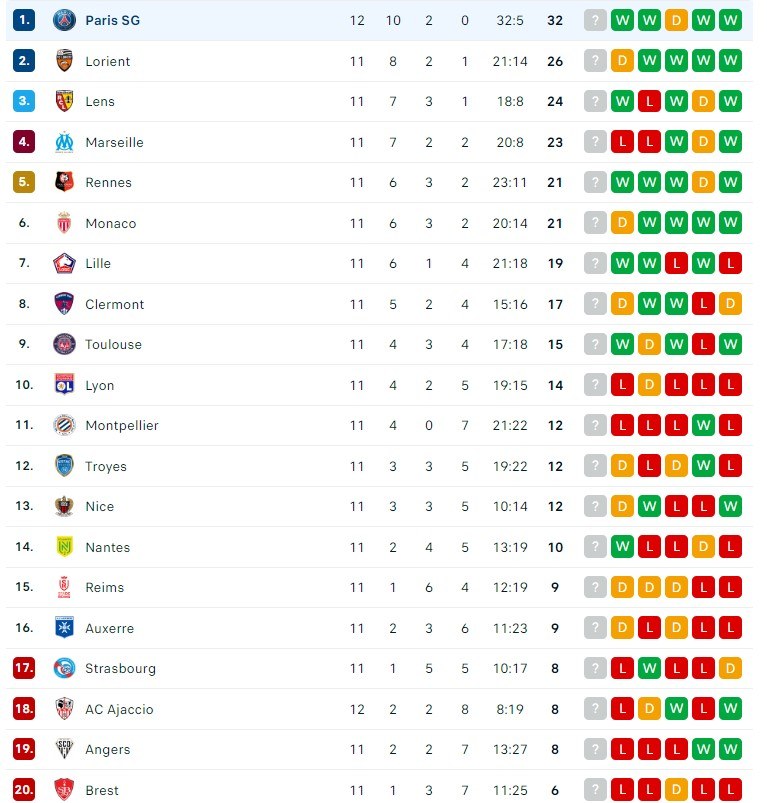Select the Lyon club crest
Viewport: 767px width, 803px height.
(x=64, y=385)
